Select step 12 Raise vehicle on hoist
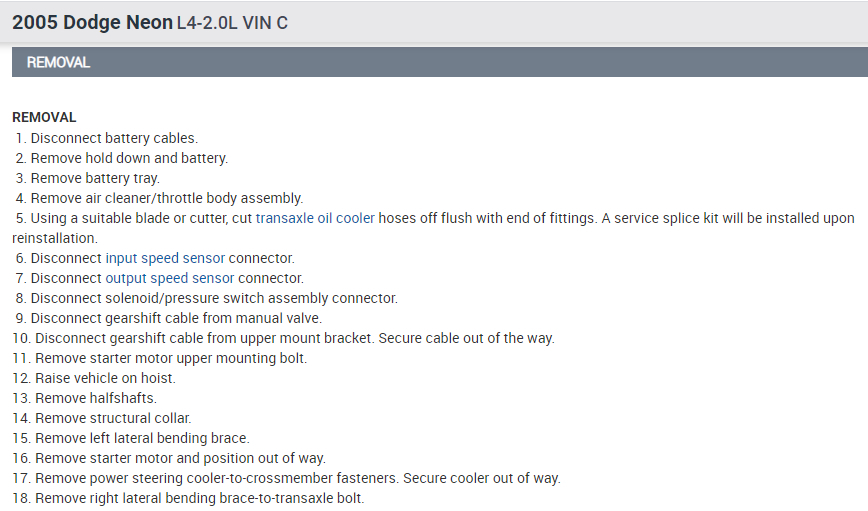This screenshot has height=511, width=868. pos(105,378)
